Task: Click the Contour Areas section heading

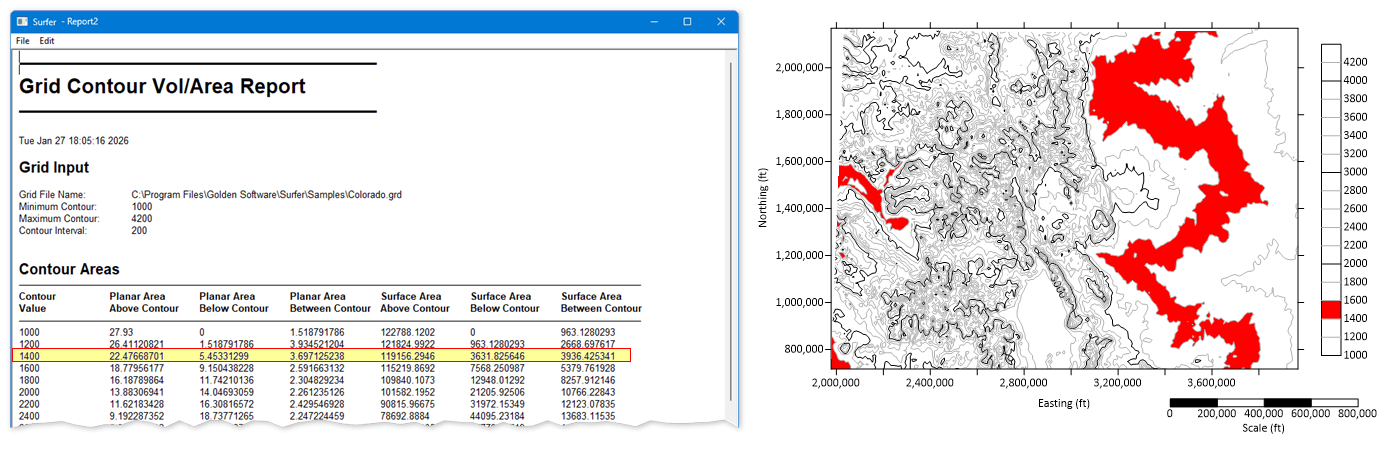Action: click(69, 270)
